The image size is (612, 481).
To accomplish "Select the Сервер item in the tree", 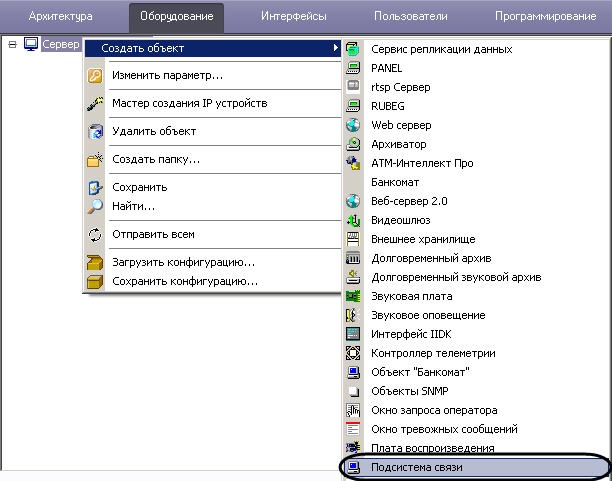I will [x=60, y=45].
